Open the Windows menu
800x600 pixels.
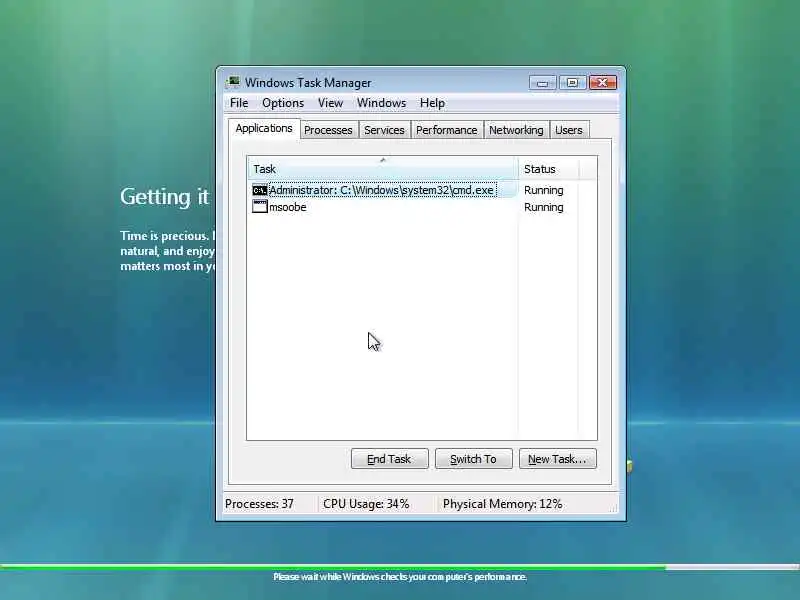tap(381, 103)
